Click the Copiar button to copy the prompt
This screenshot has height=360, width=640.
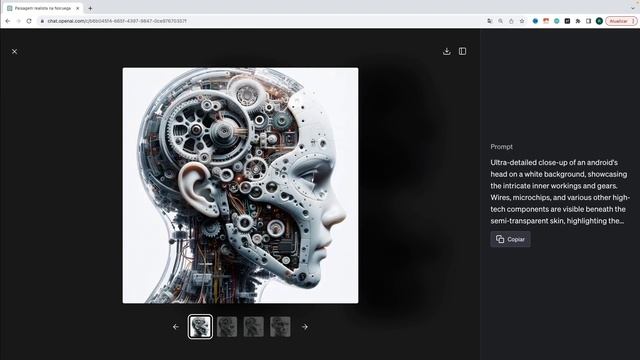click(510, 239)
